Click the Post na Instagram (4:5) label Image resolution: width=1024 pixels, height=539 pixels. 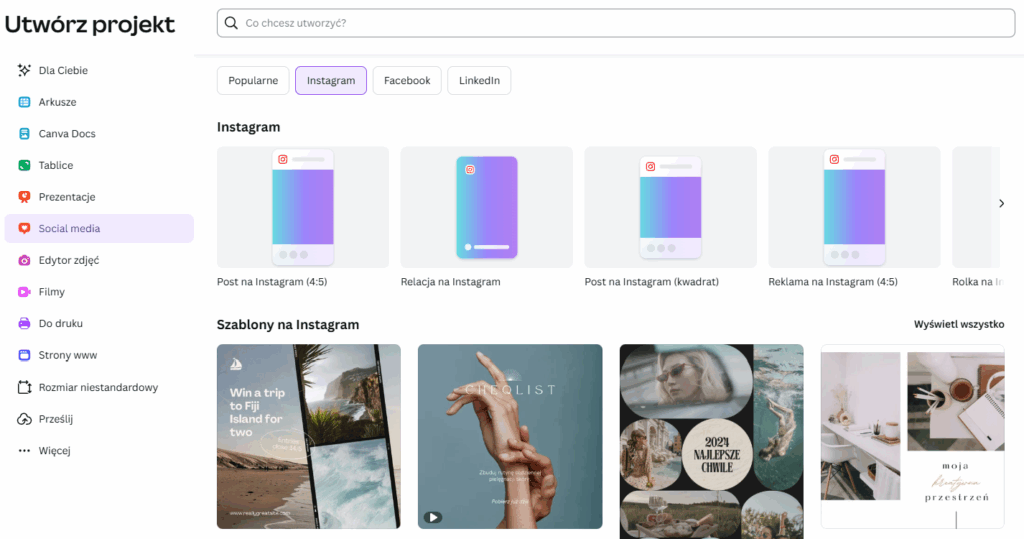click(272, 282)
